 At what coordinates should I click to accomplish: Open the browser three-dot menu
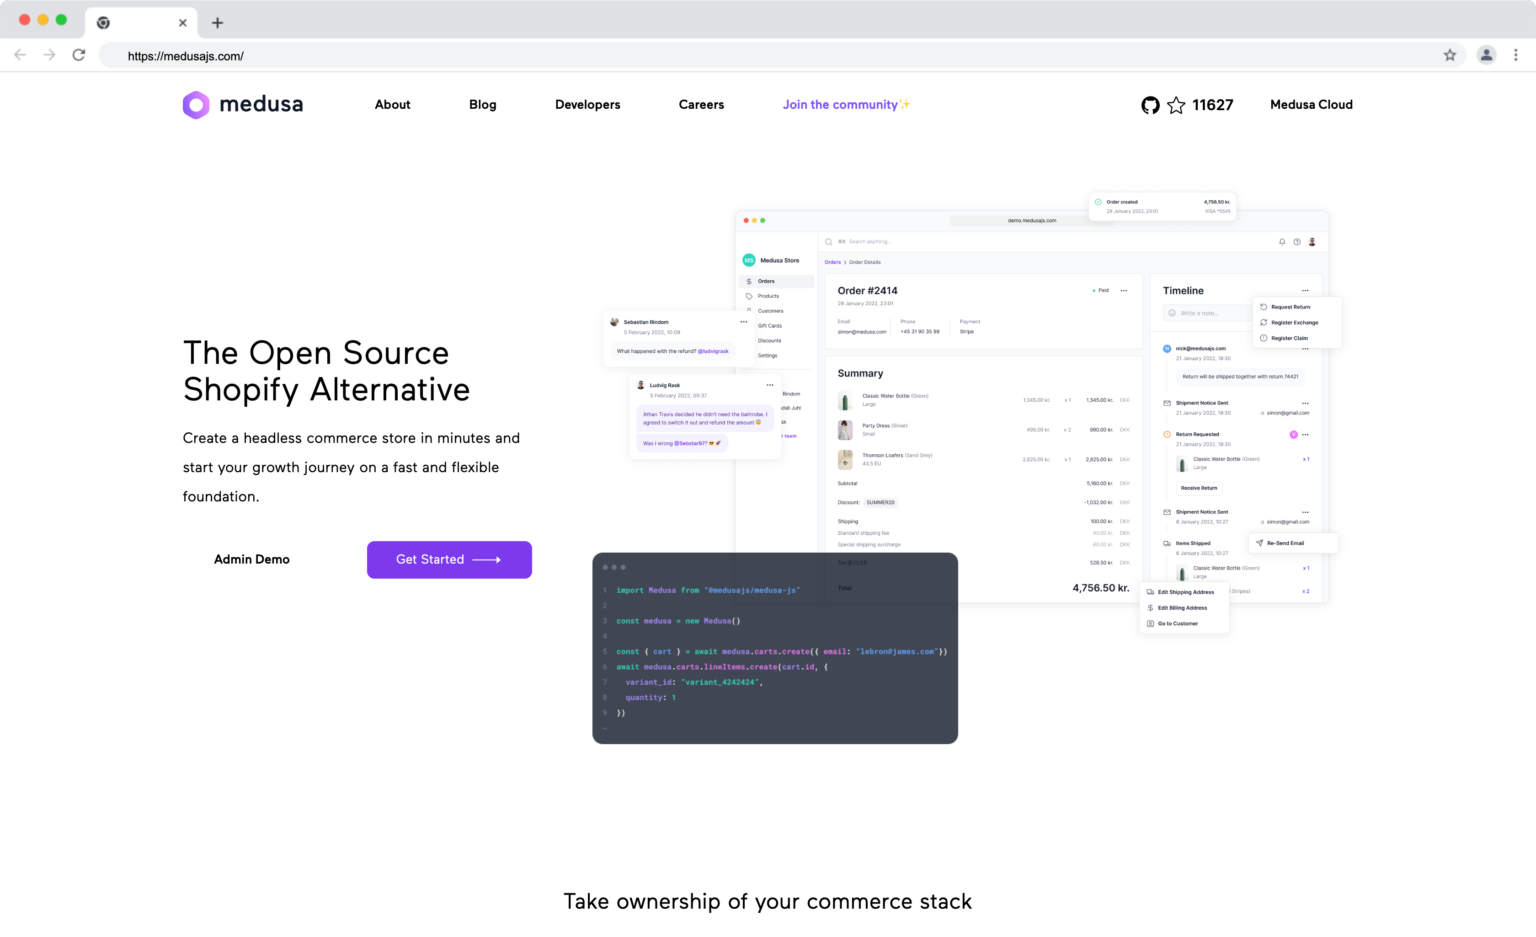(x=1516, y=55)
